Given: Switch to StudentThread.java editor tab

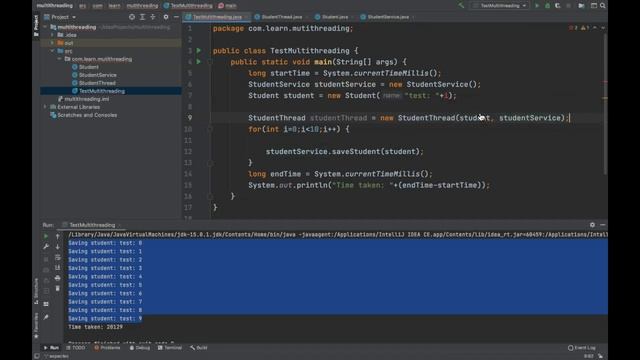Looking at the screenshot, I should point(279,17).
